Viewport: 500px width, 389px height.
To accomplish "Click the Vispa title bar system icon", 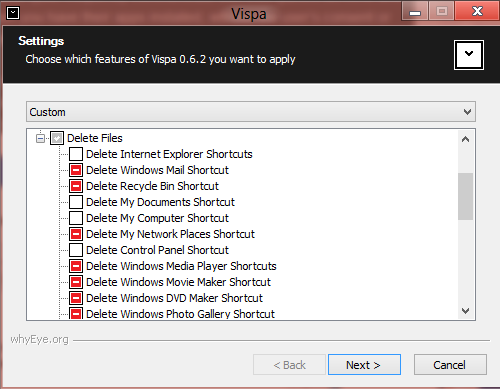I will pos(13,13).
